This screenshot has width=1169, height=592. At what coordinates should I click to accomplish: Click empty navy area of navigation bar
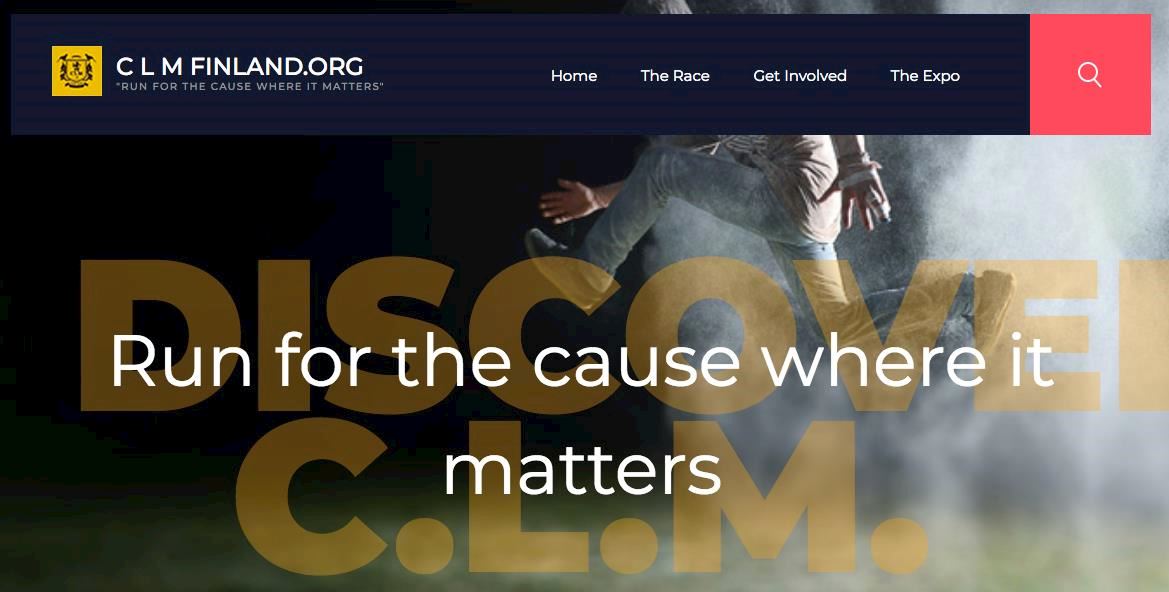tap(462, 75)
